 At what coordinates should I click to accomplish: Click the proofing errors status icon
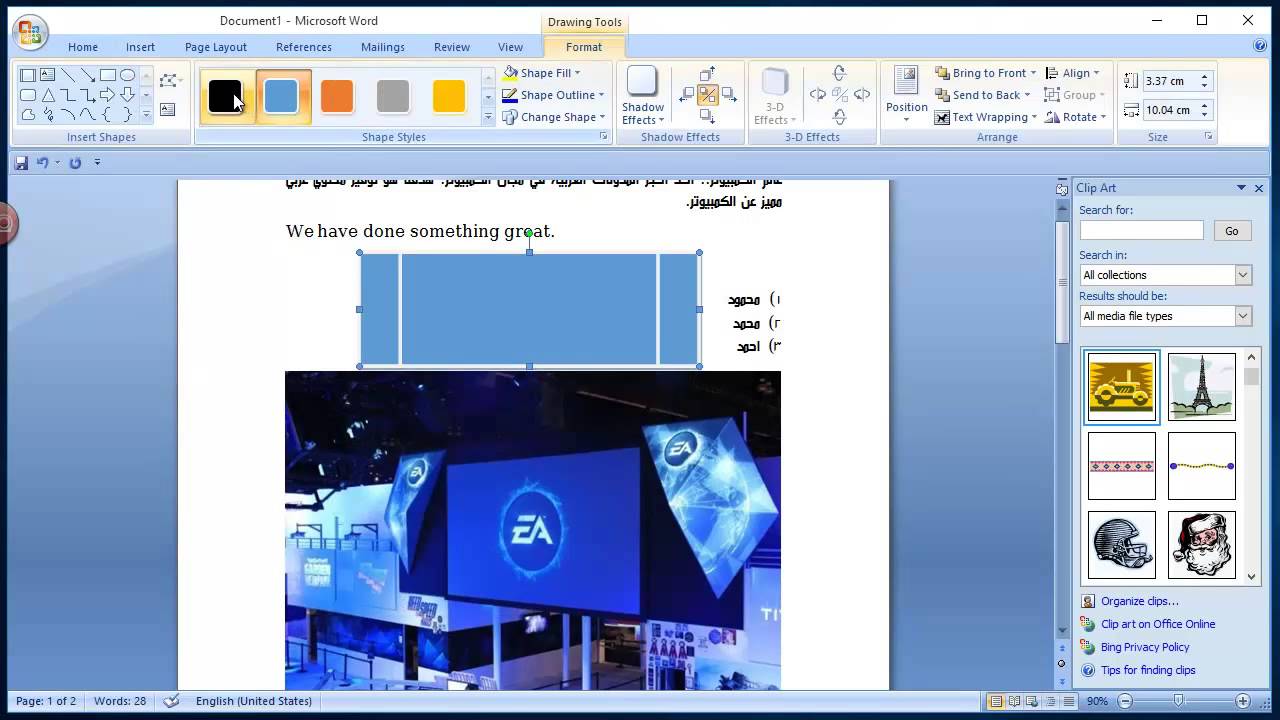click(x=171, y=701)
